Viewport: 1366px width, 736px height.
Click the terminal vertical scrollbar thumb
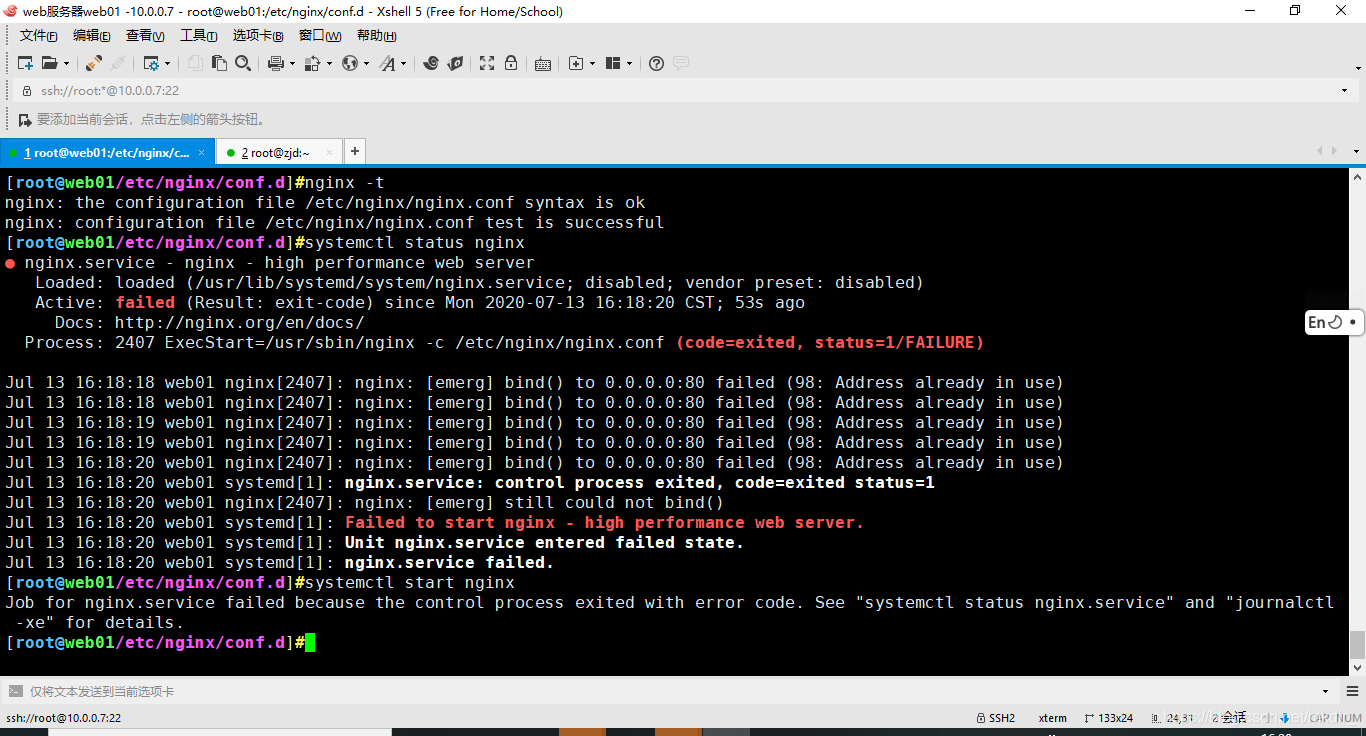tap(1357, 644)
